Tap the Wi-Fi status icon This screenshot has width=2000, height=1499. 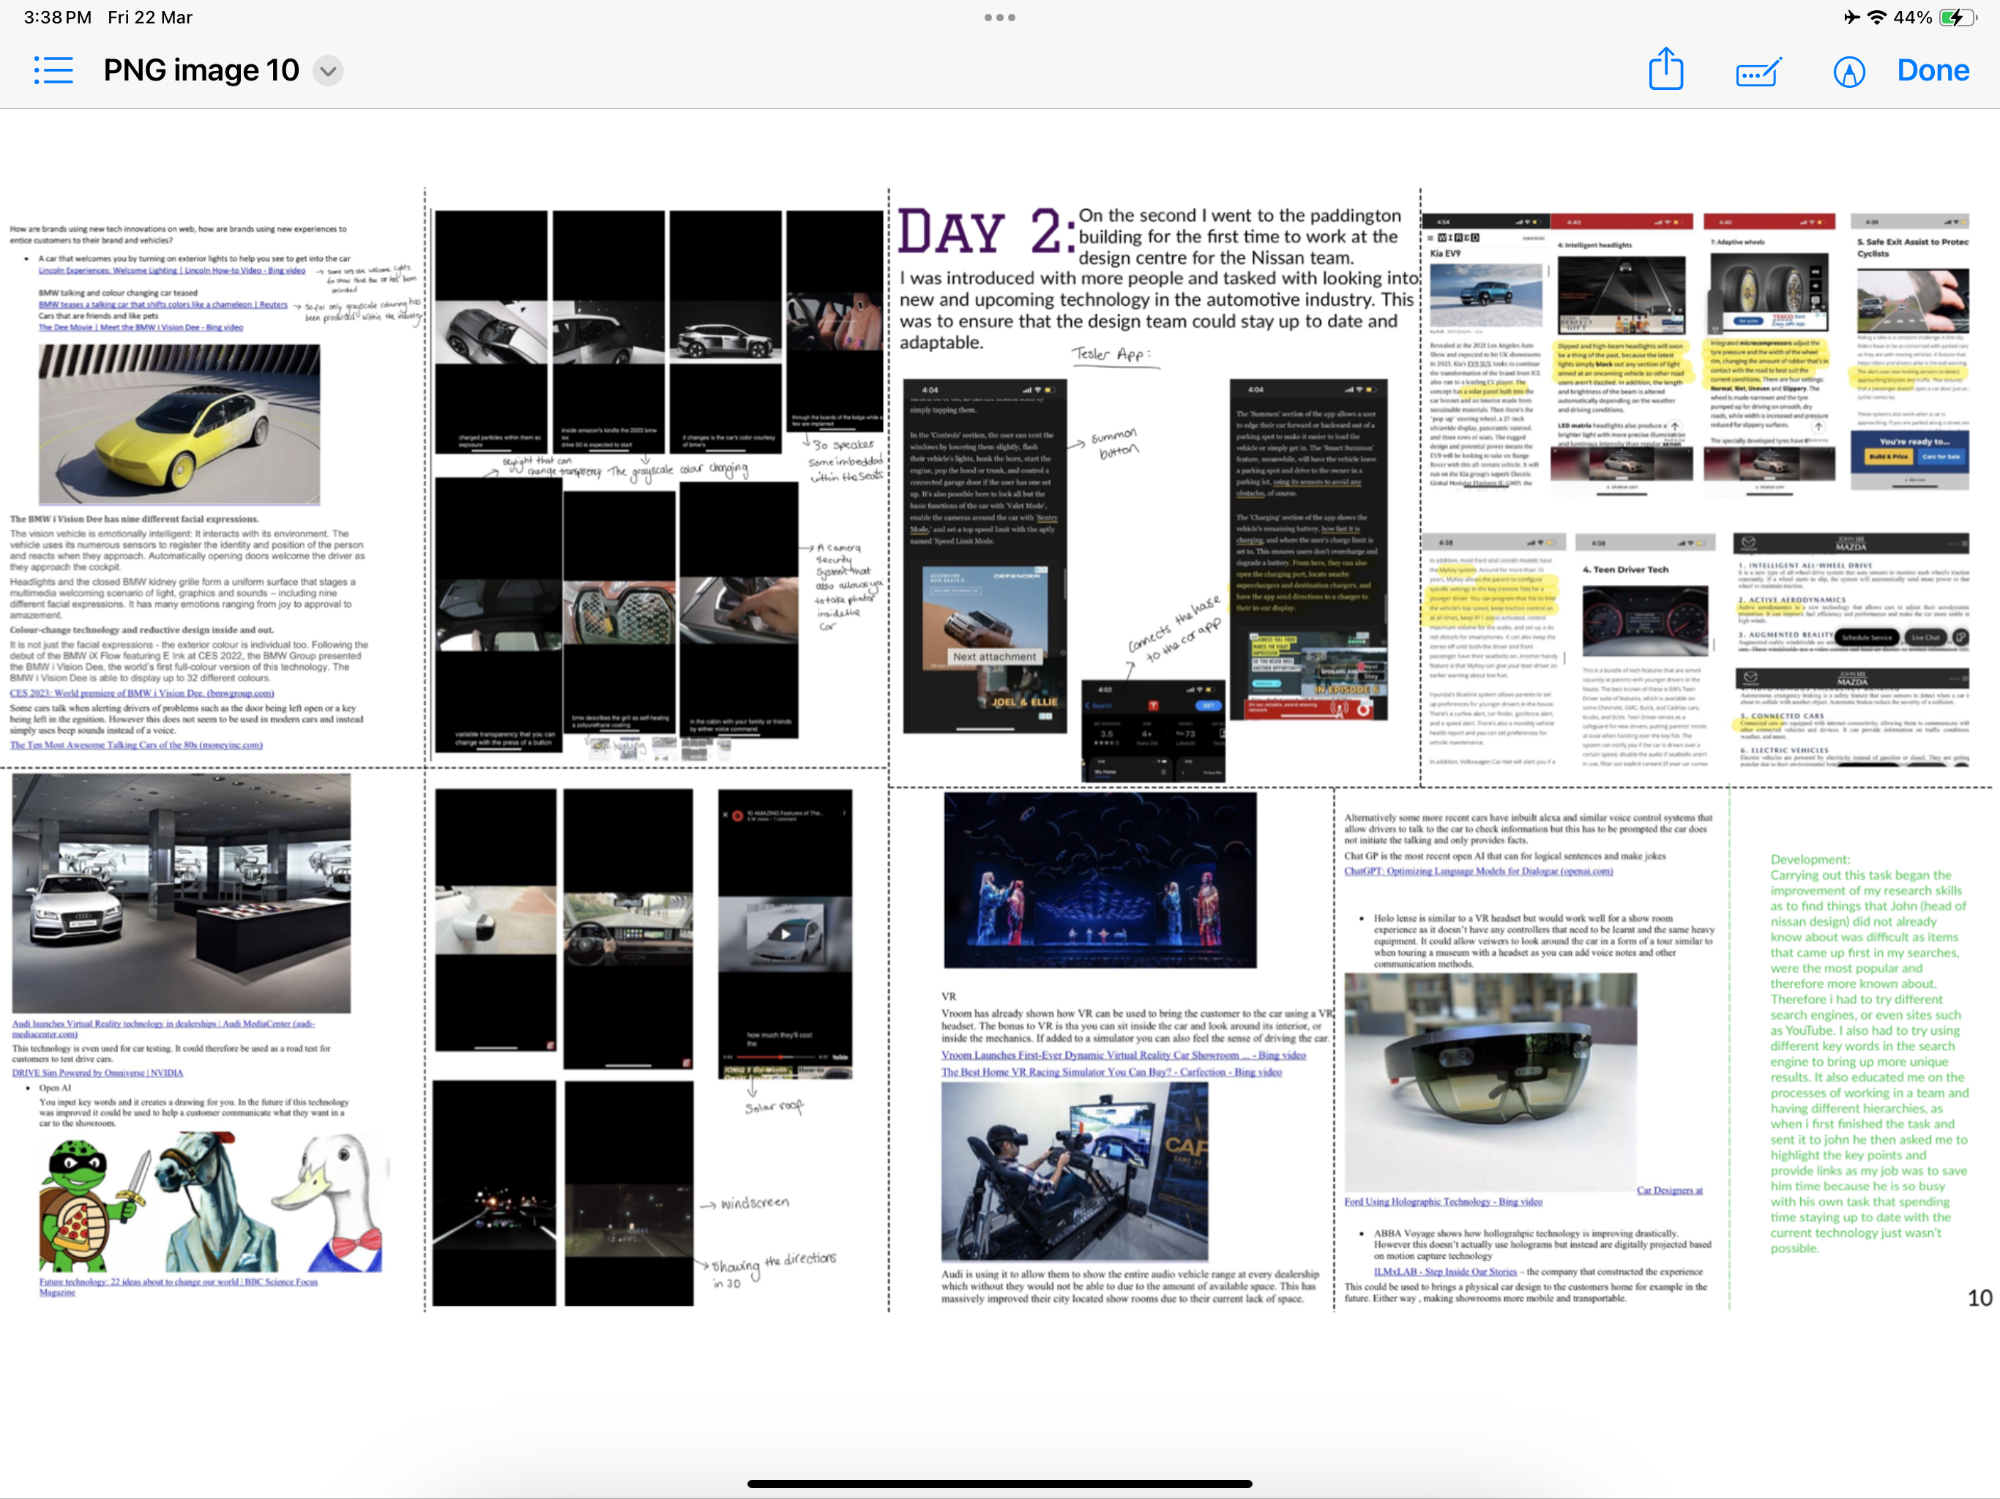(x=1876, y=17)
